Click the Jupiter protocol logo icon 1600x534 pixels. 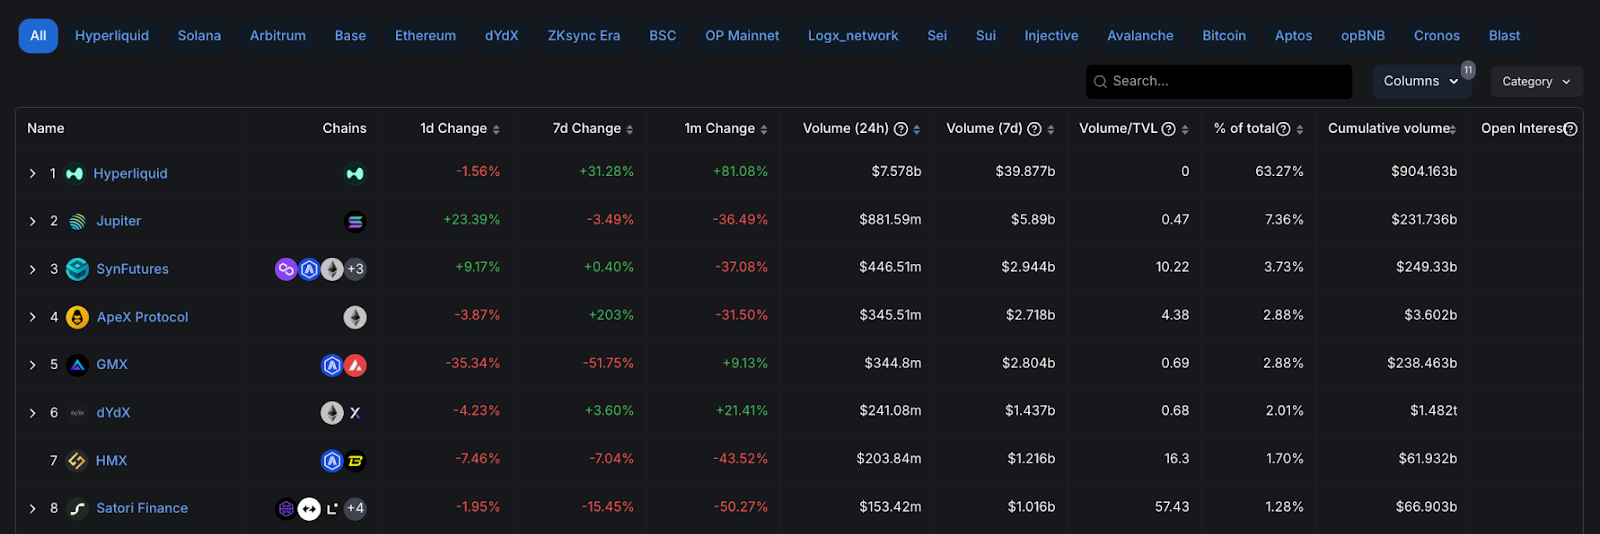point(77,222)
